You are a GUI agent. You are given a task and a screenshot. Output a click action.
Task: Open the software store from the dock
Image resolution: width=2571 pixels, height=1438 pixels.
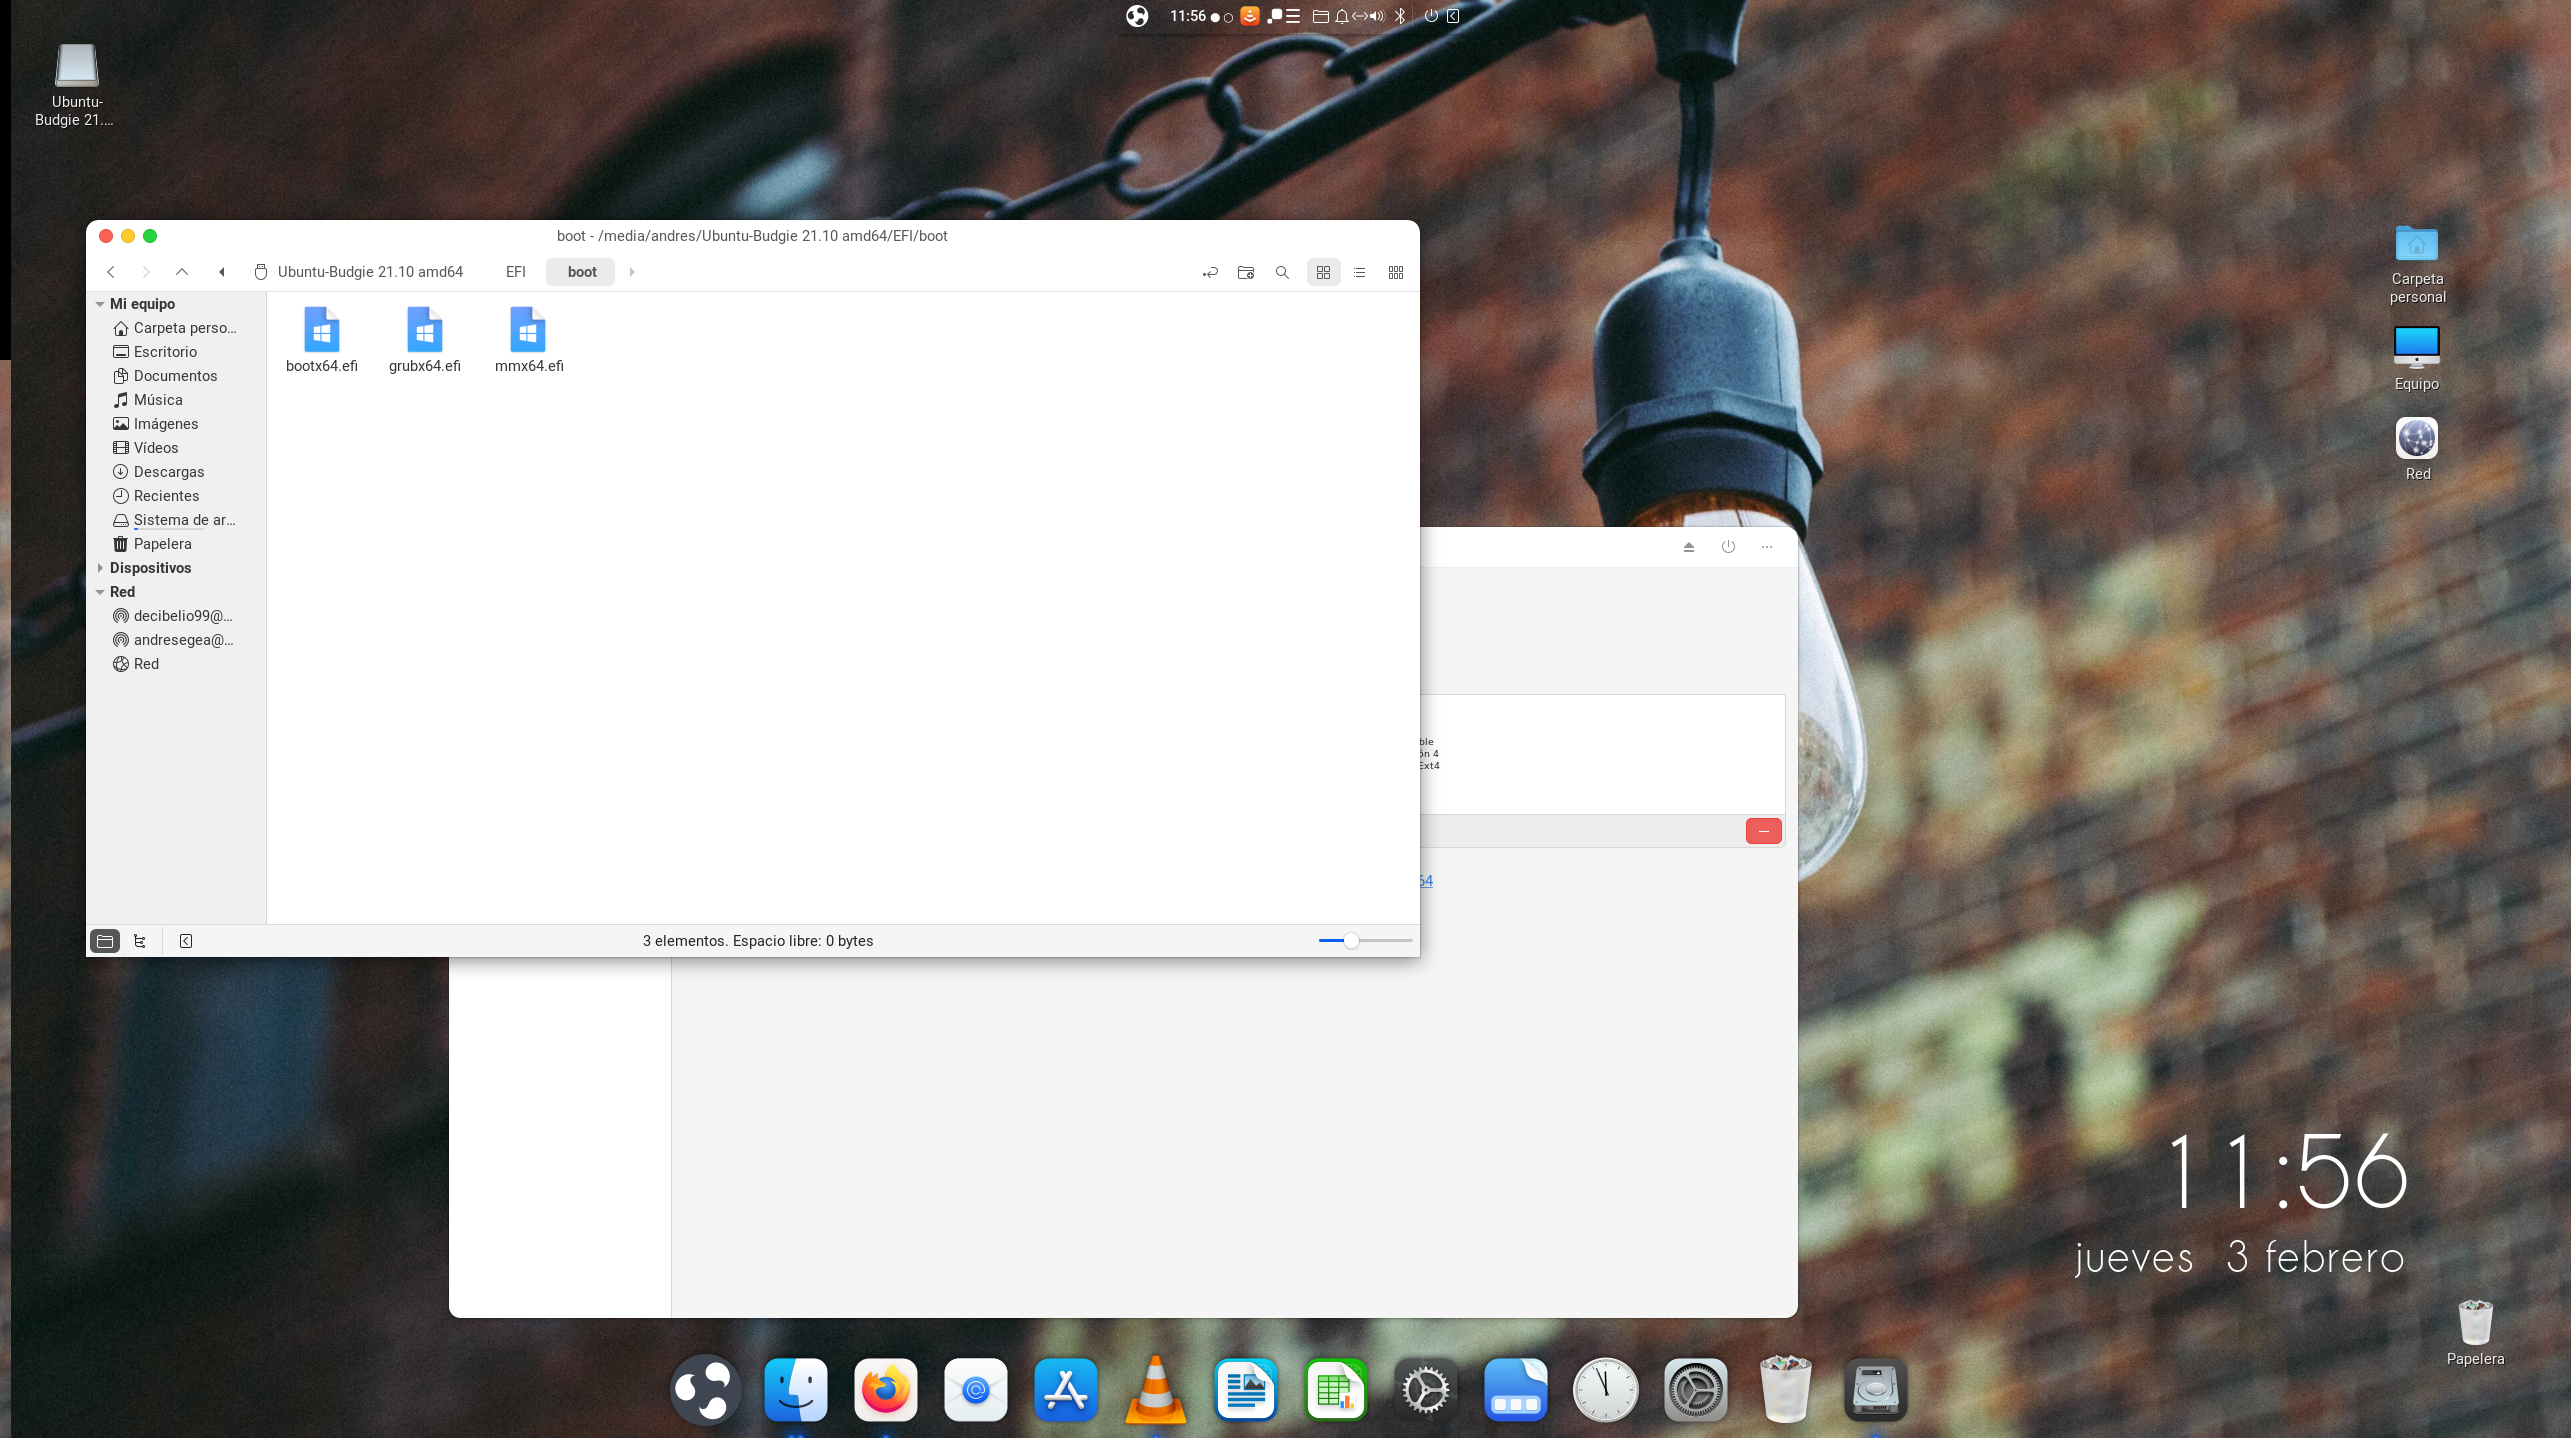tap(1066, 1390)
